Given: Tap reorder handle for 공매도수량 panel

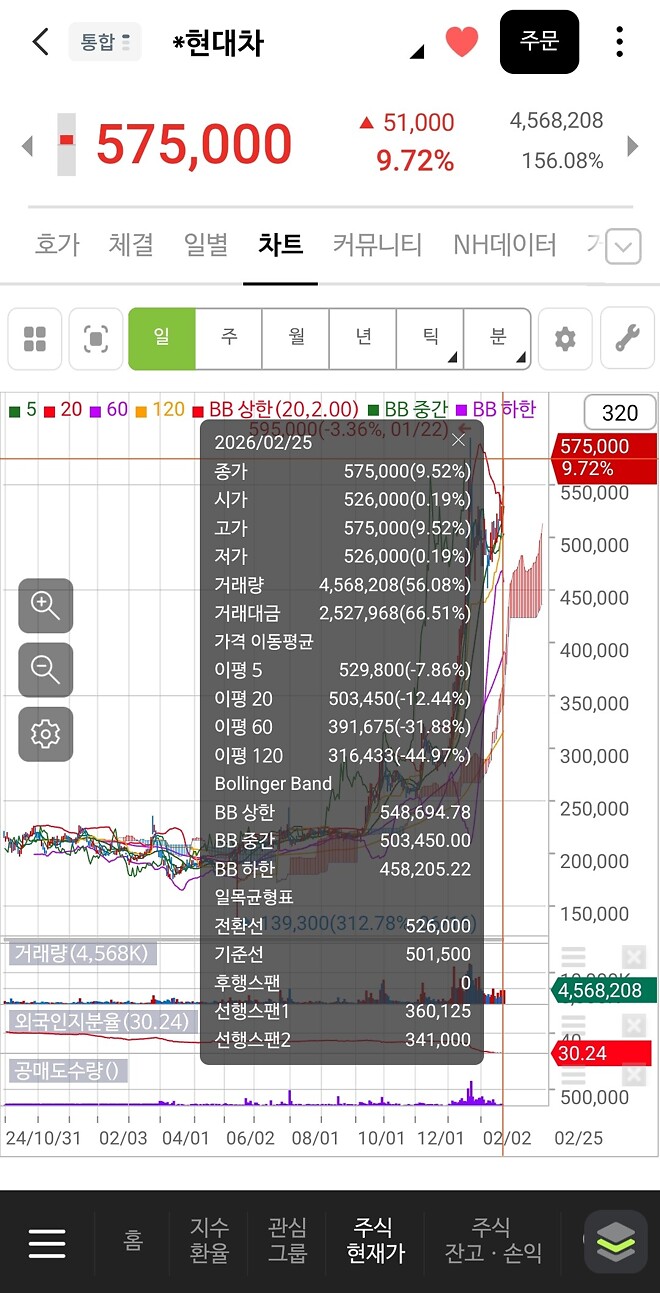Looking at the screenshot, I should [x=573, y=1076].
